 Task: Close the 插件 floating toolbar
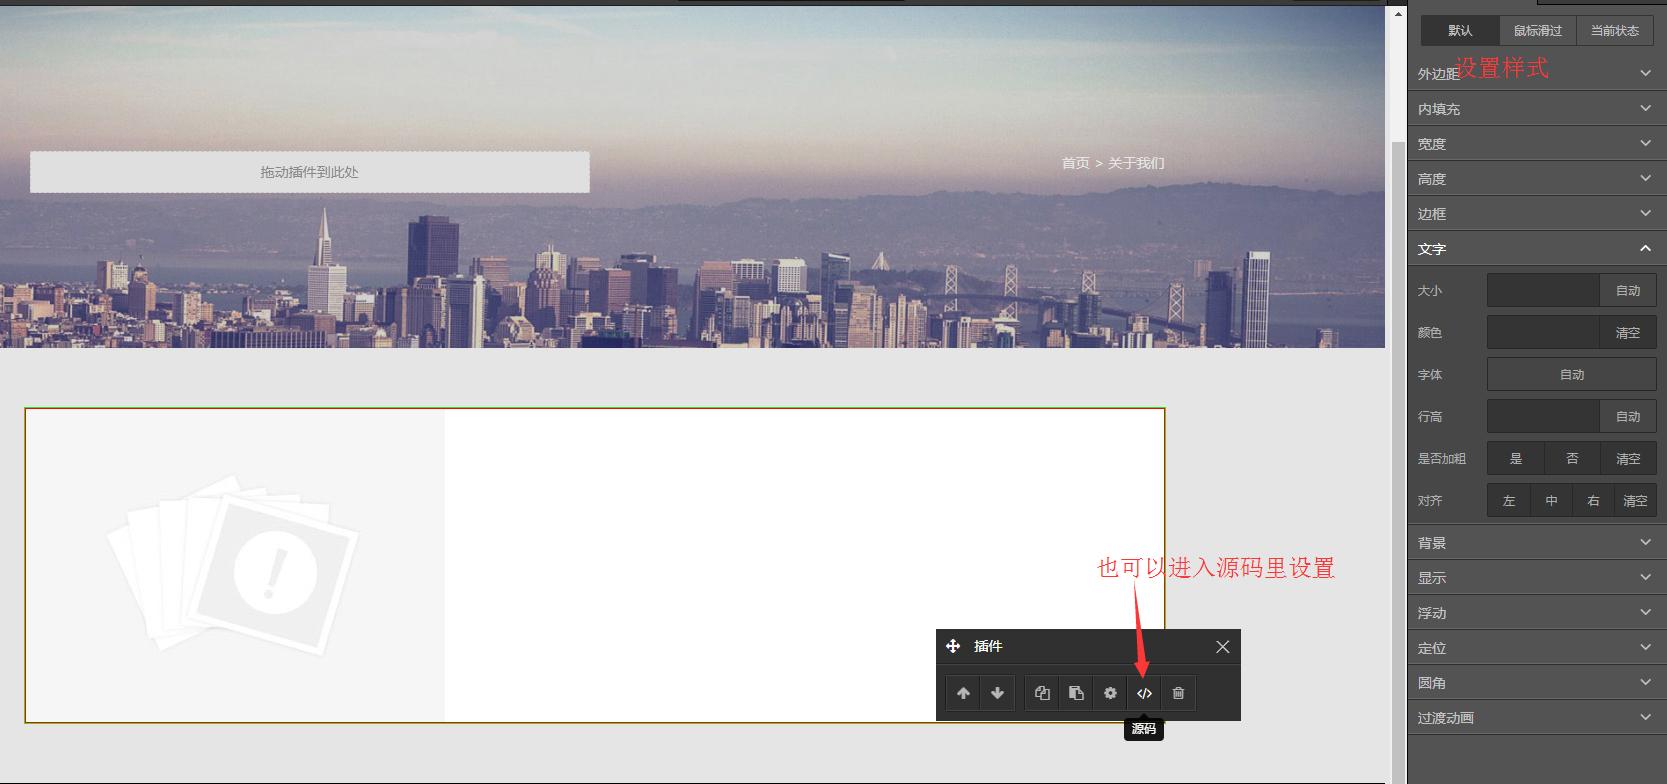tap(1222, 647)
